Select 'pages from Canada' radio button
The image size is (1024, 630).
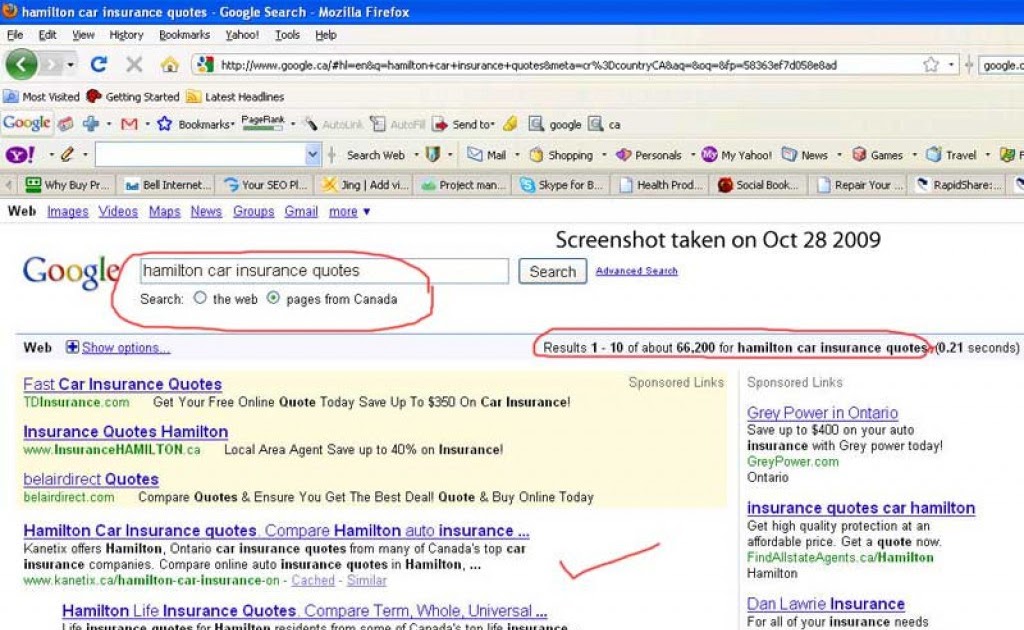pyautogui.click(x=273, y=298)
